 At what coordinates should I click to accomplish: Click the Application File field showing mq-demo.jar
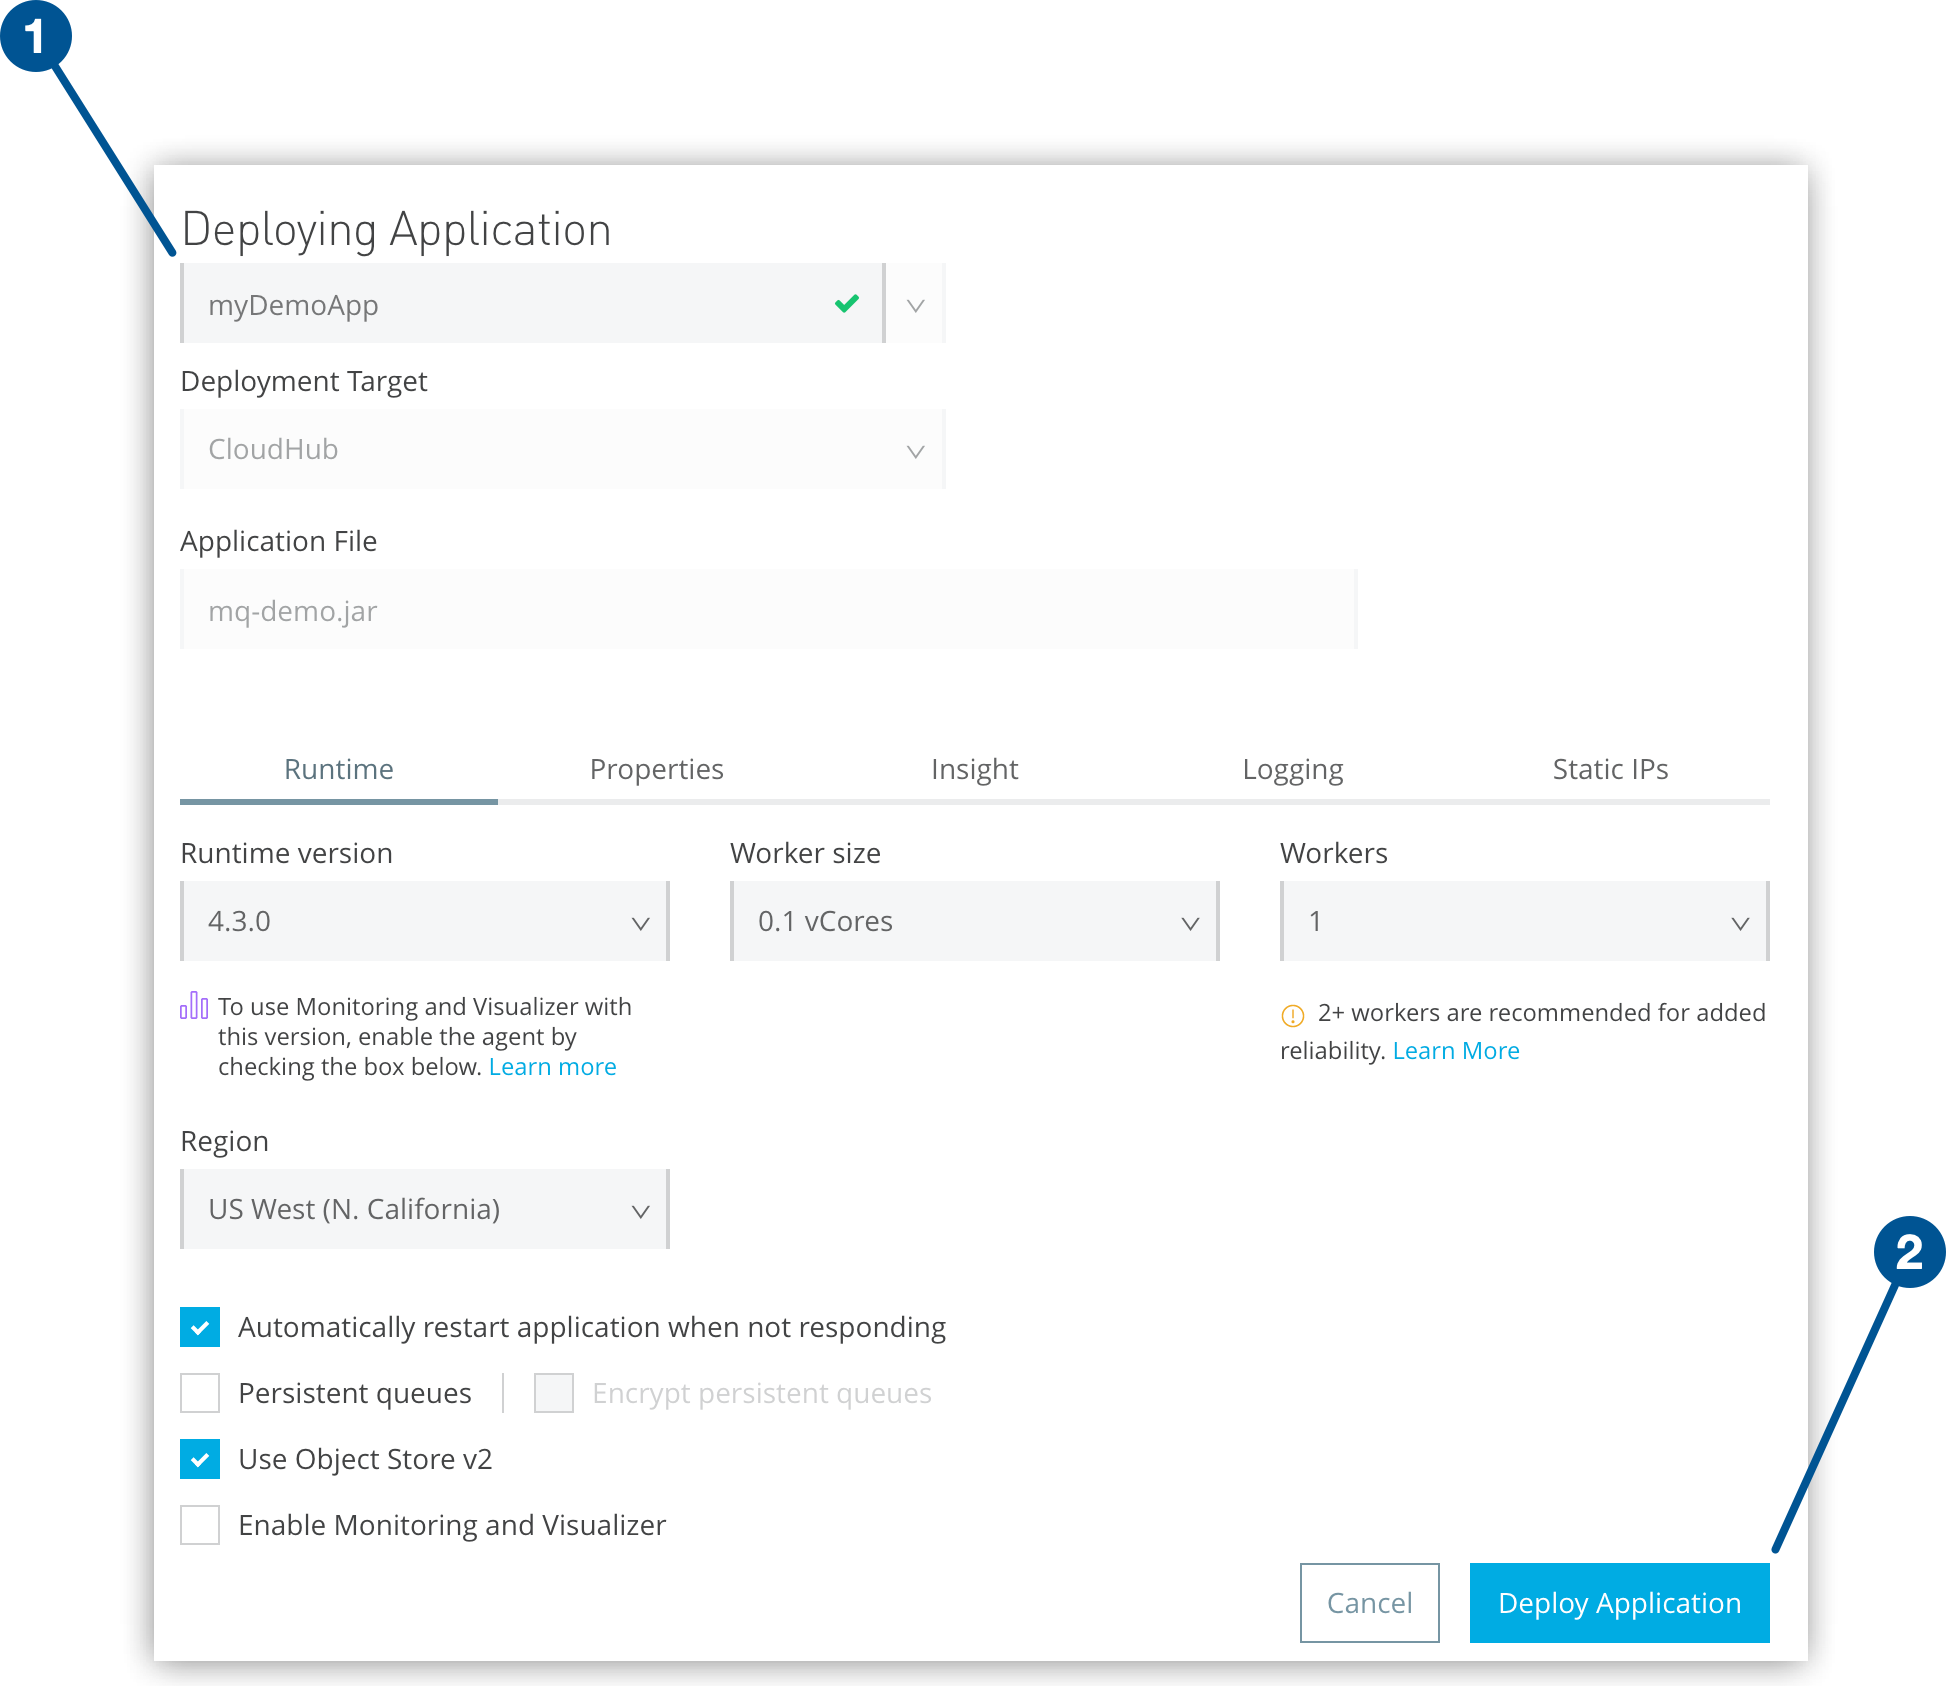tap(768, 610)
